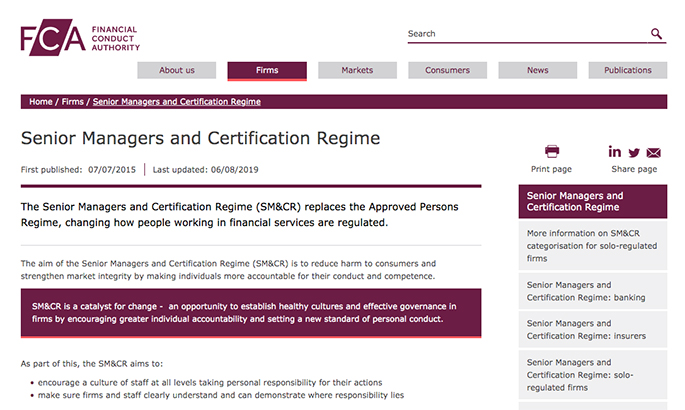This screenshot has width=685, height=410.
Task: Click bullet 'encourage a culture of staff' text
Action: (210, 382)
